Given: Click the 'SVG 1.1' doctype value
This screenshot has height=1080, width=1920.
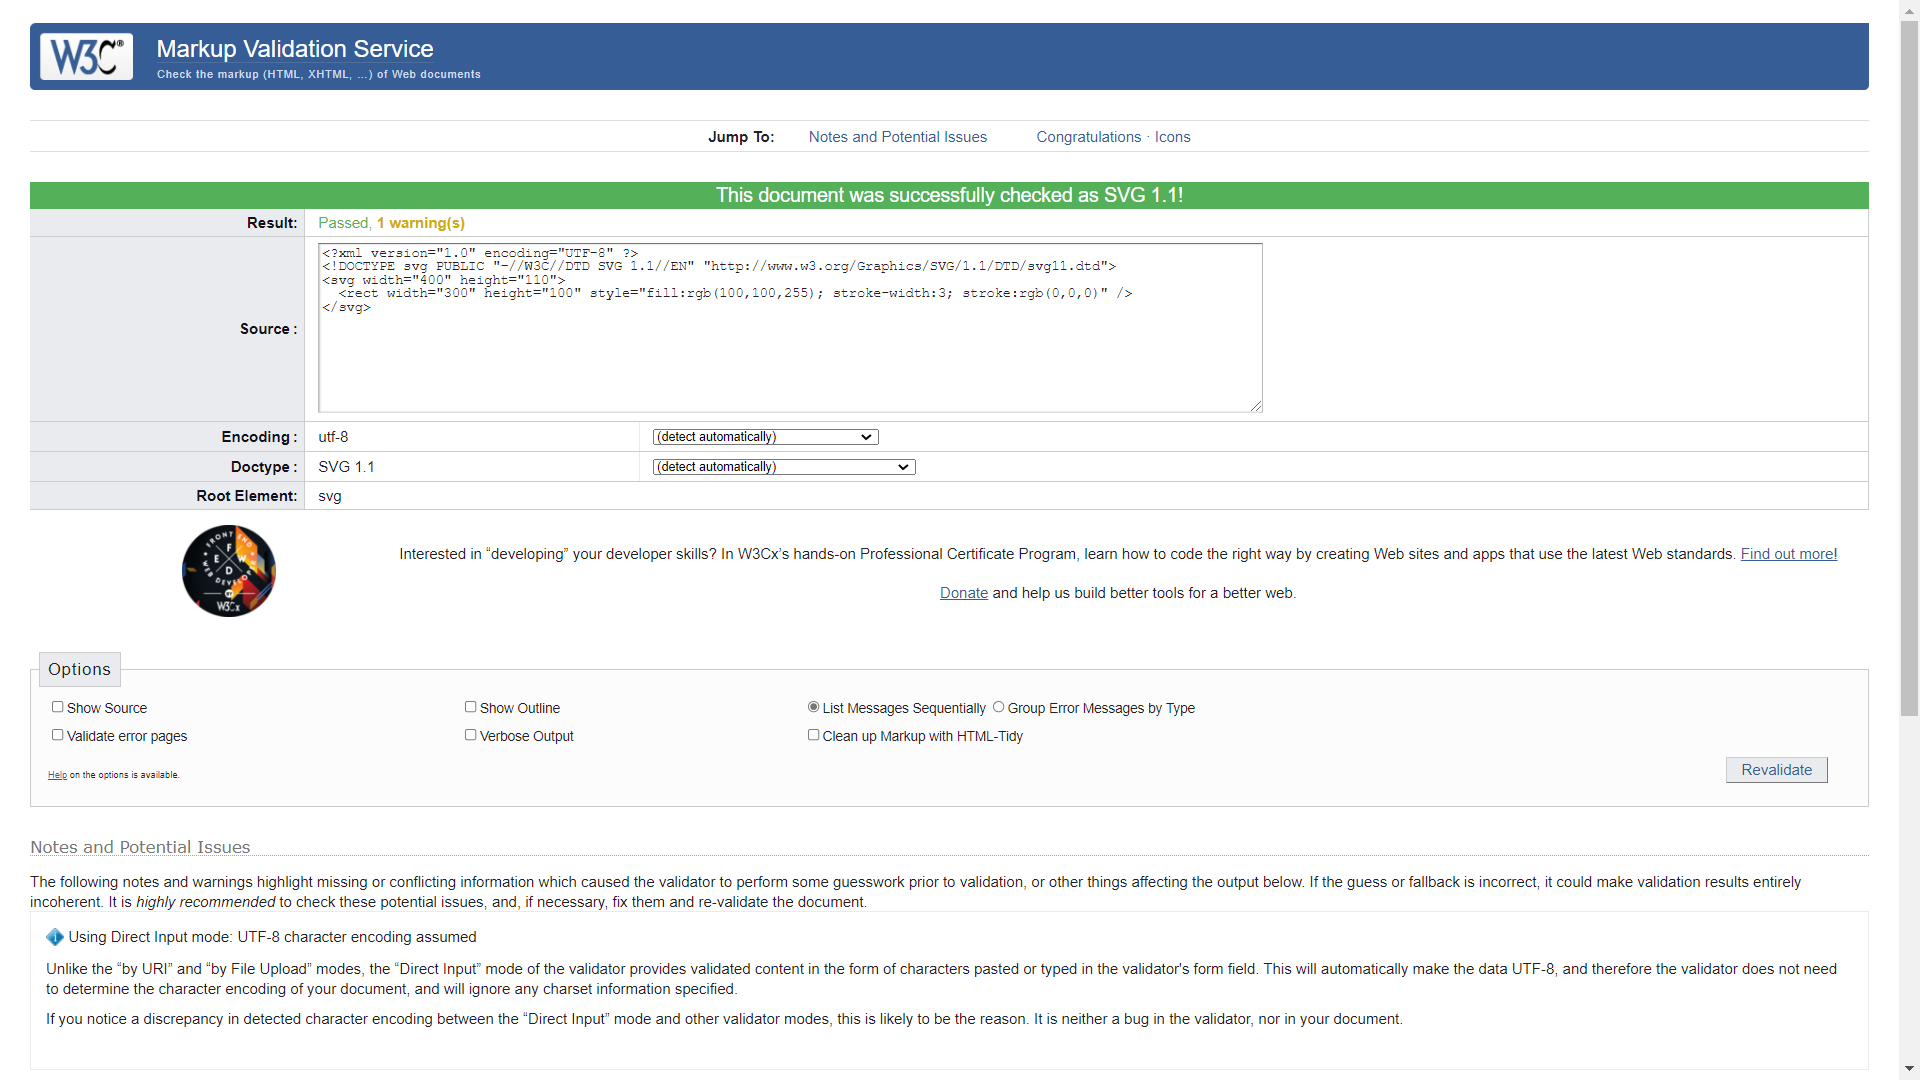Looking at the screenshot, I should 346,467.
